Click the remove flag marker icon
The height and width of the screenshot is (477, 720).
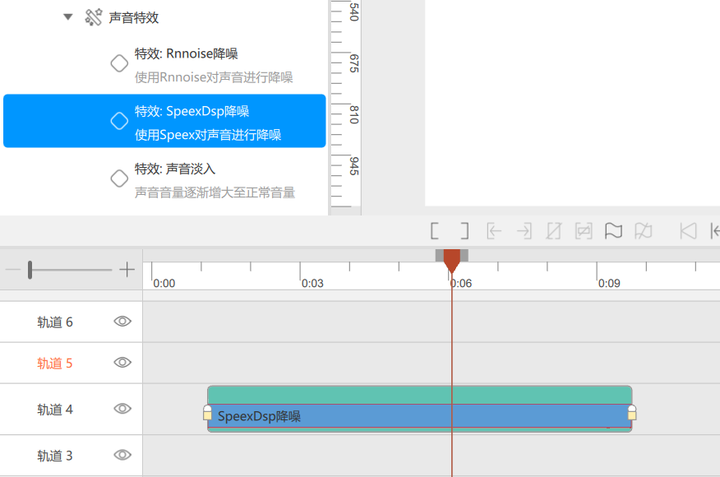643,231
